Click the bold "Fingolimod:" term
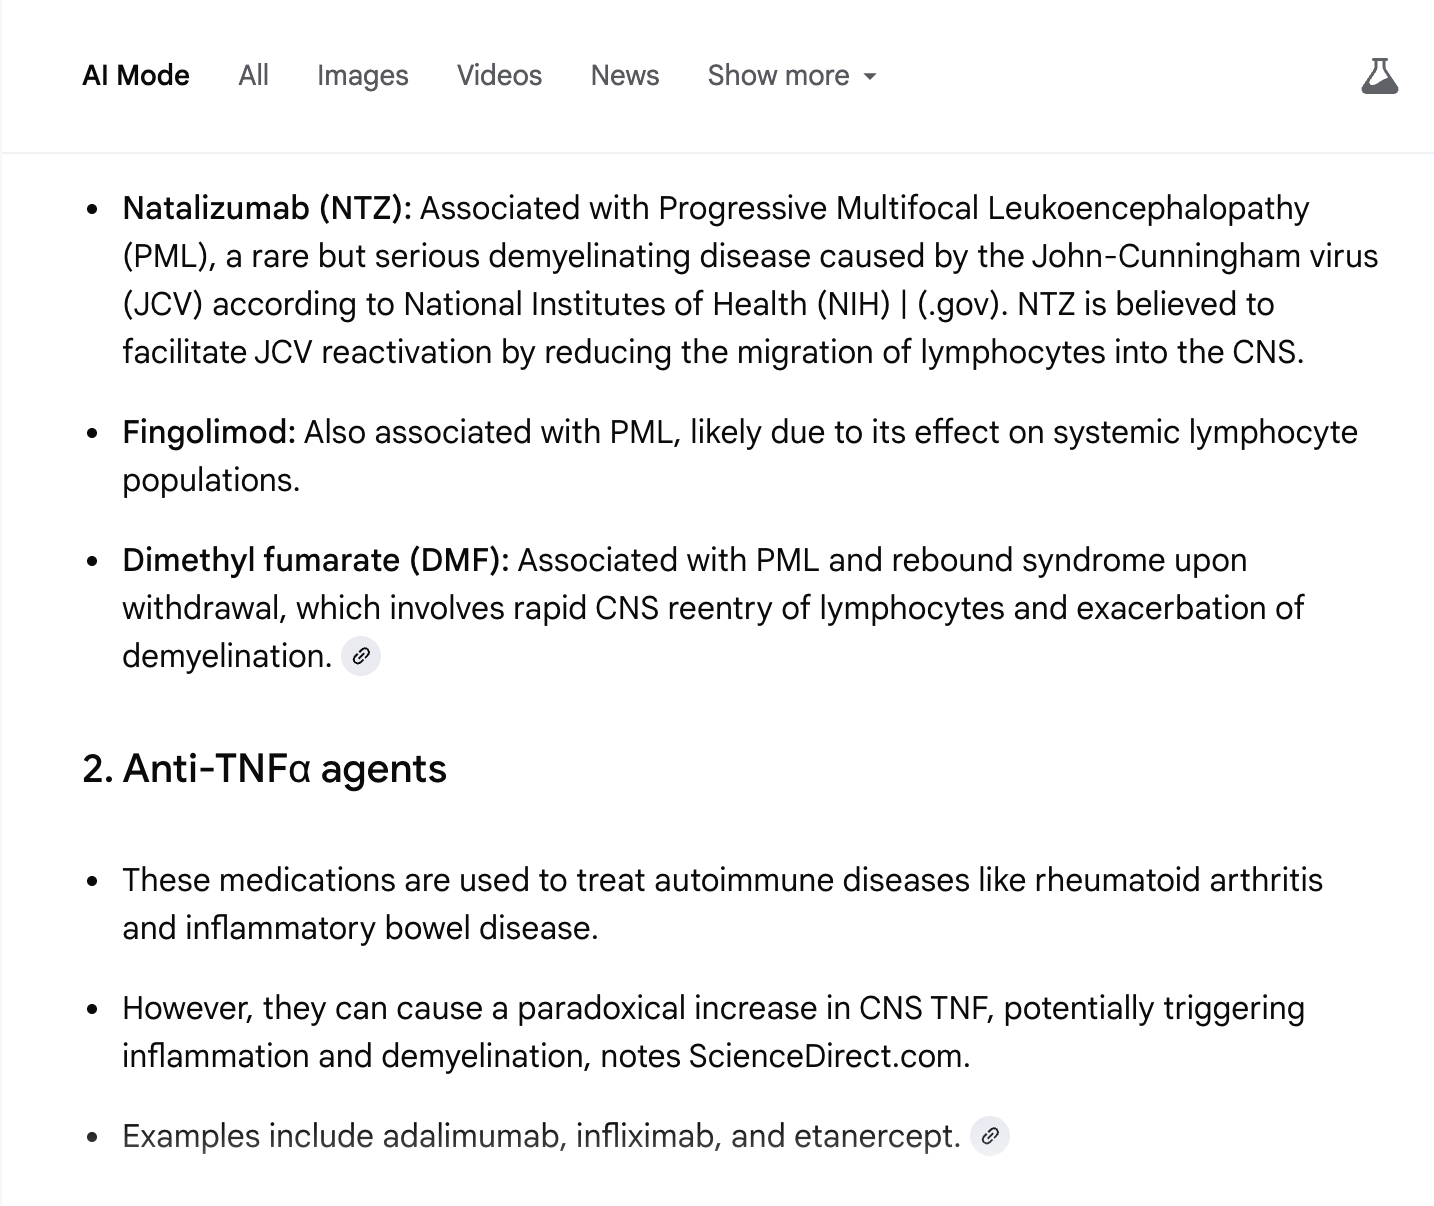This screenshot has width=1434, height=1206. pos(209,432)
